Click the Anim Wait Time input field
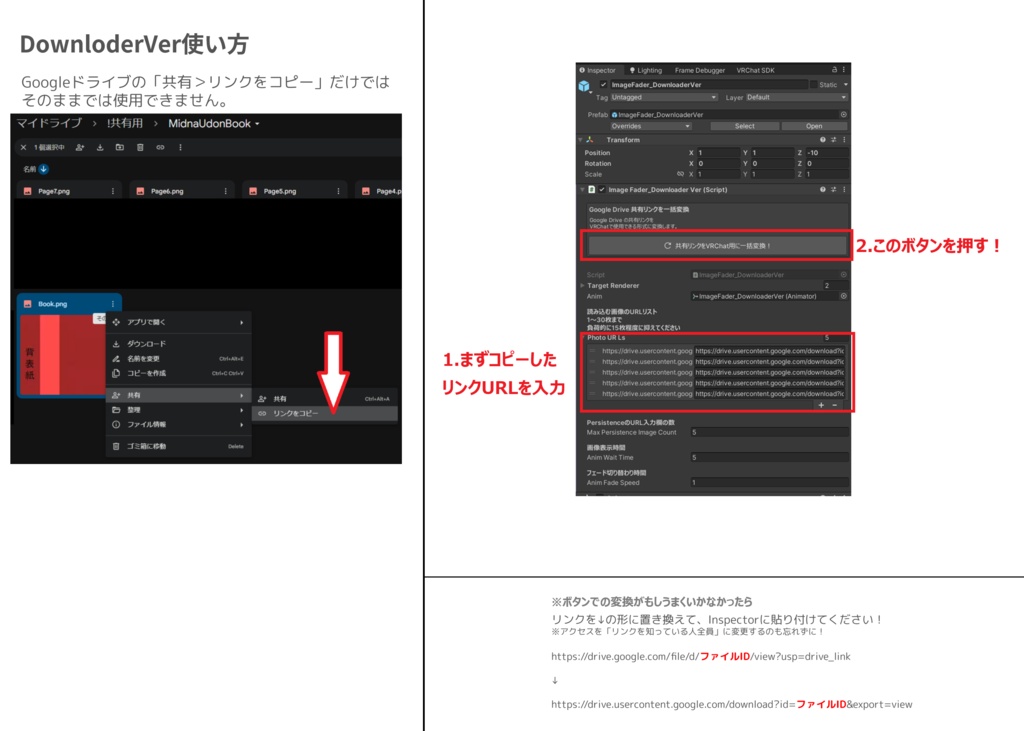This screenshot has width=1024, height=731. coord(770,457)
